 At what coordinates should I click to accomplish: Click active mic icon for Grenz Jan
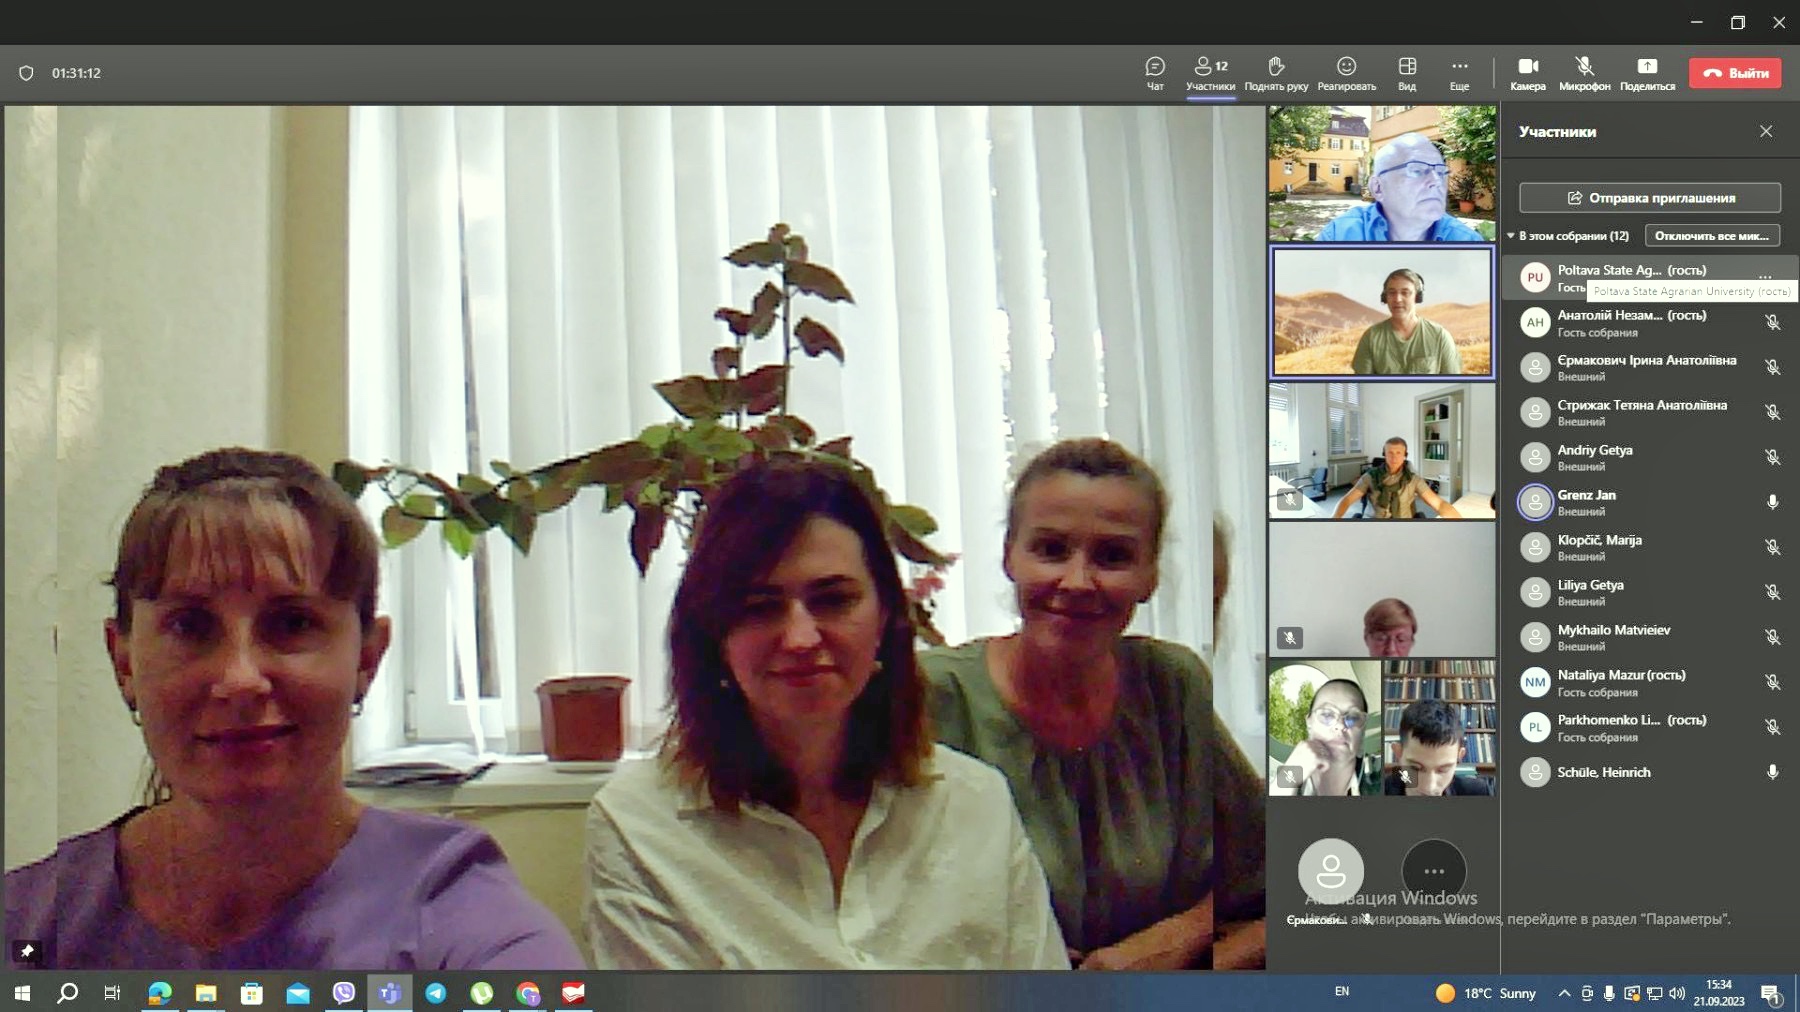[1772, 502]
